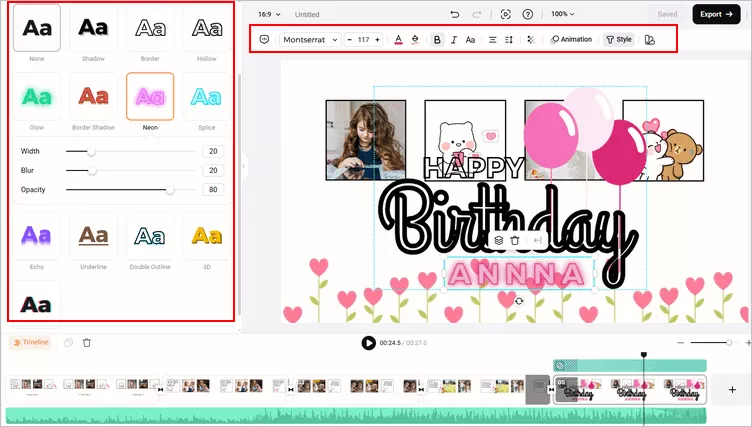The height and width of the screenshot is (427, 752).
Task: Click the playhead marker on timeline
Action: 644,355
